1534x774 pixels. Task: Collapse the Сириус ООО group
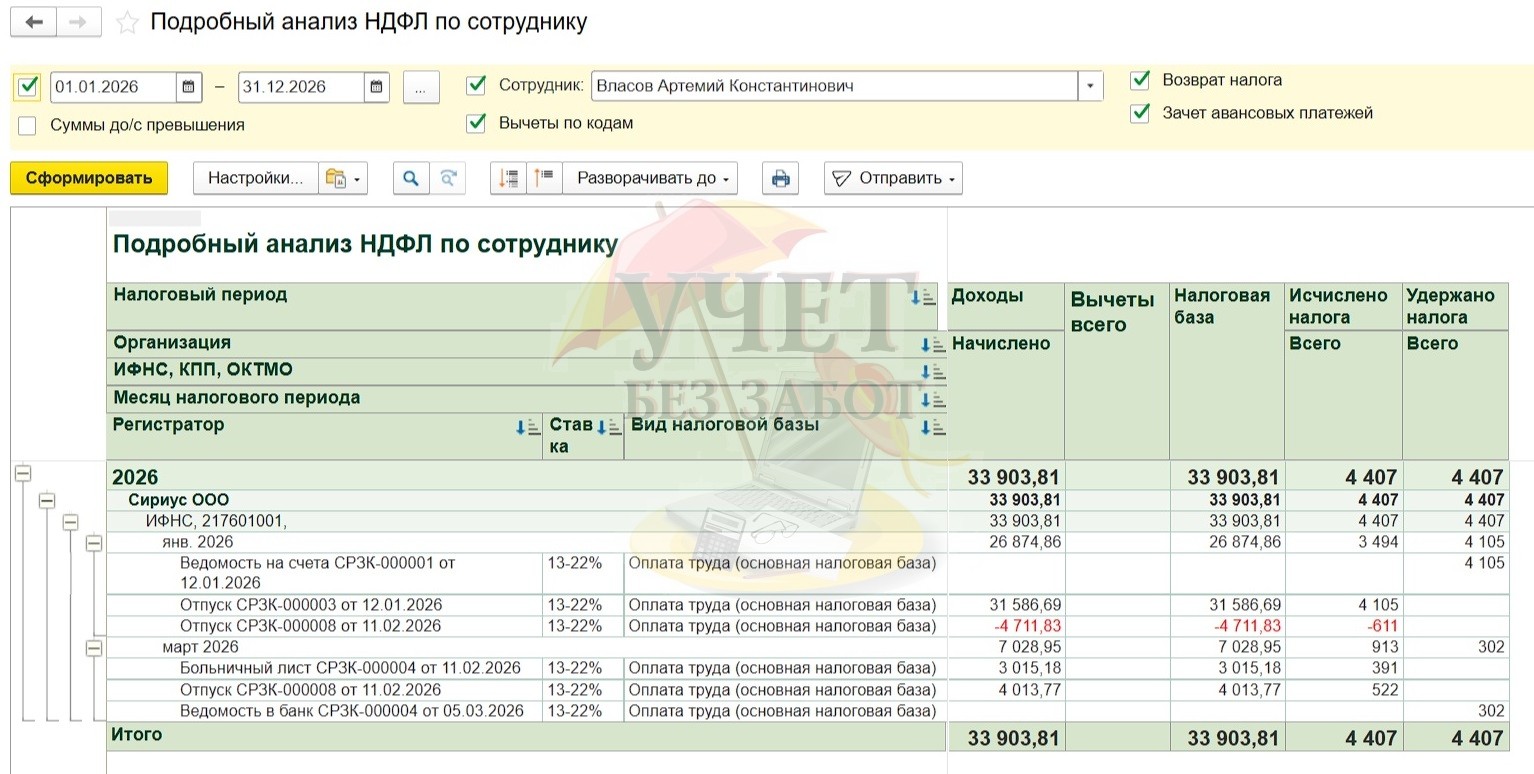click(x=46, y=501)
